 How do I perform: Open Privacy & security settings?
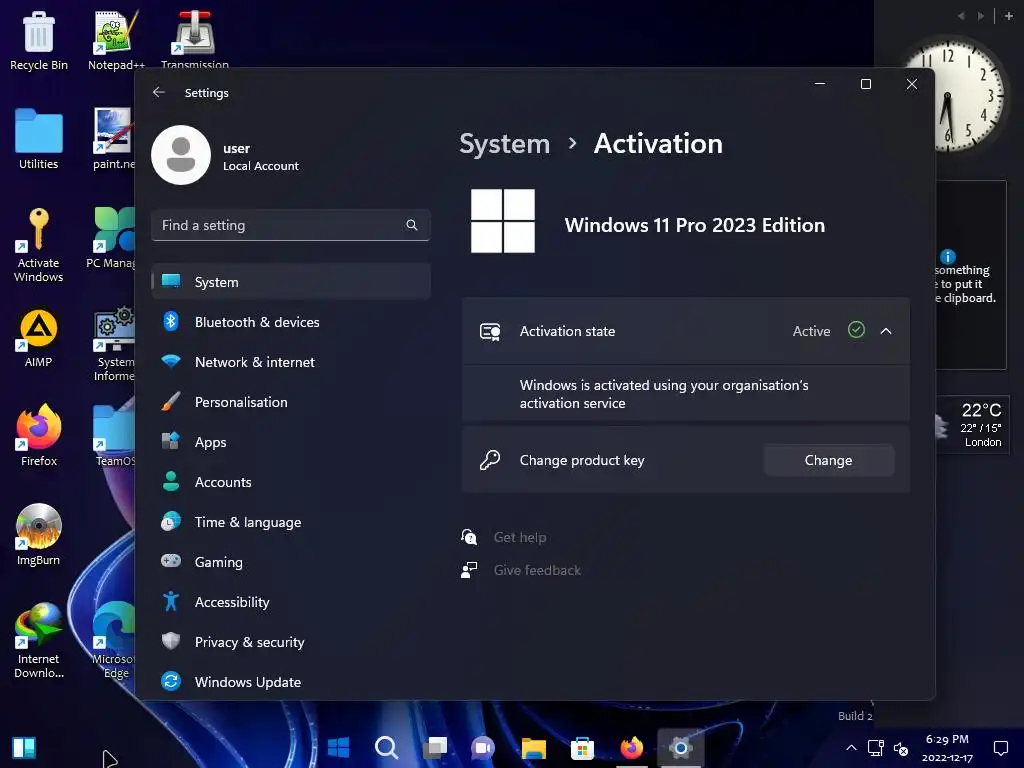point(291,642)
